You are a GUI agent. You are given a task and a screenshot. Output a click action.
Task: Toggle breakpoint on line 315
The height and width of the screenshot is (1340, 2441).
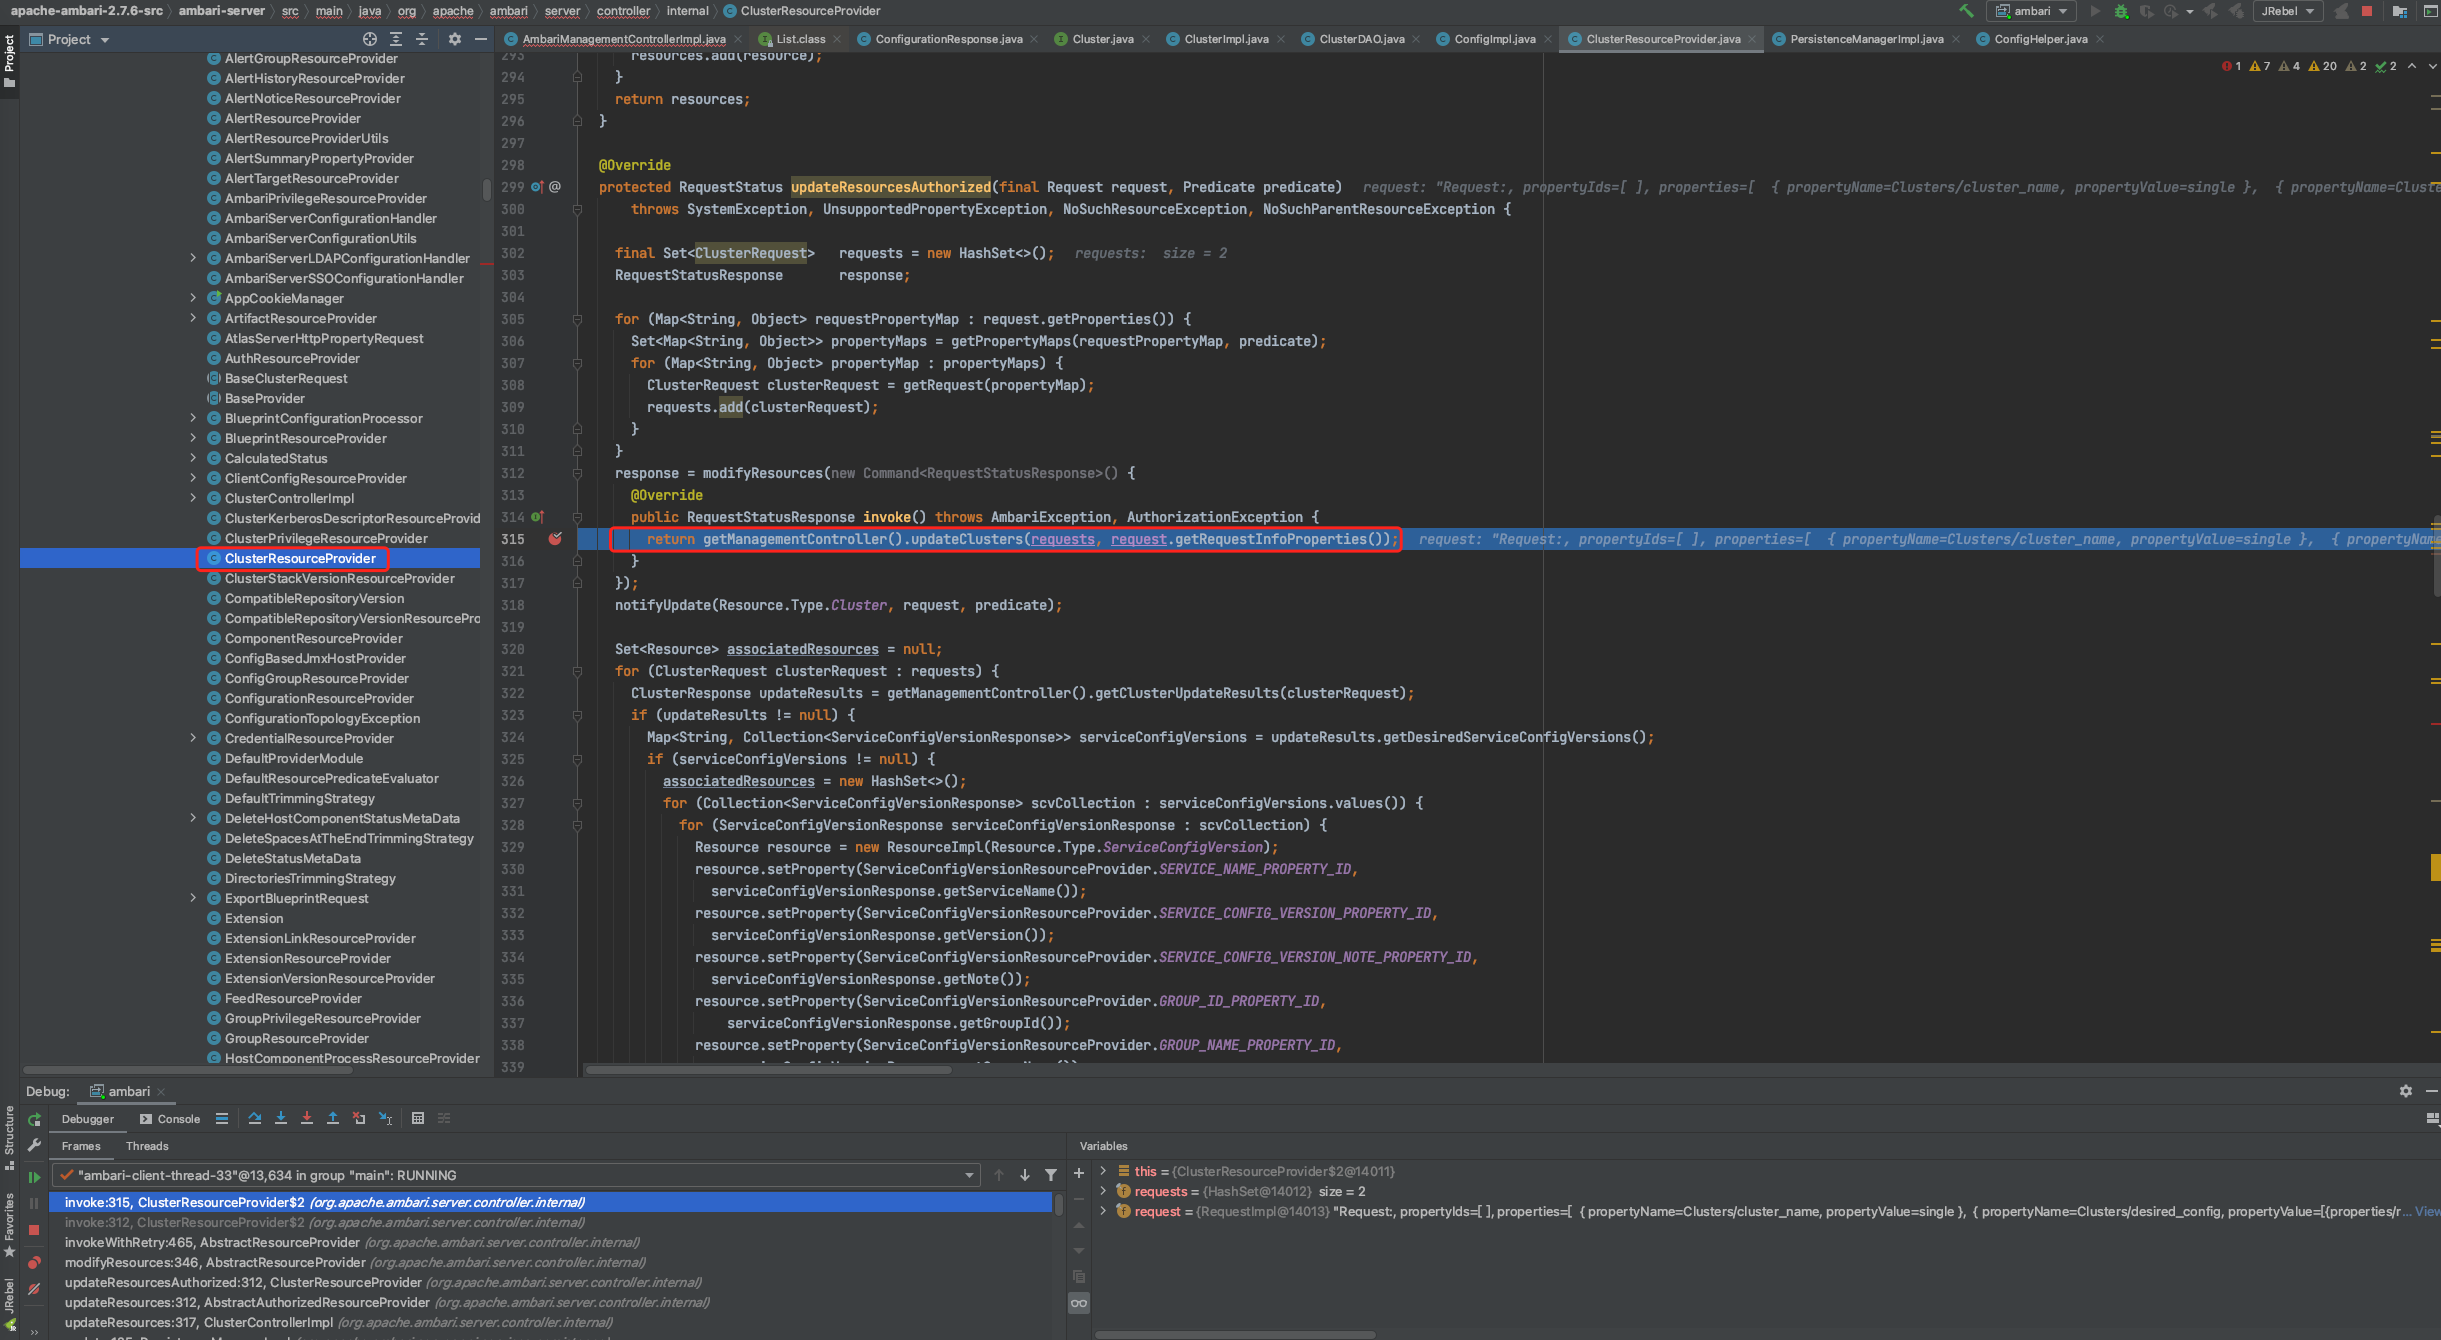coord(555,539)
